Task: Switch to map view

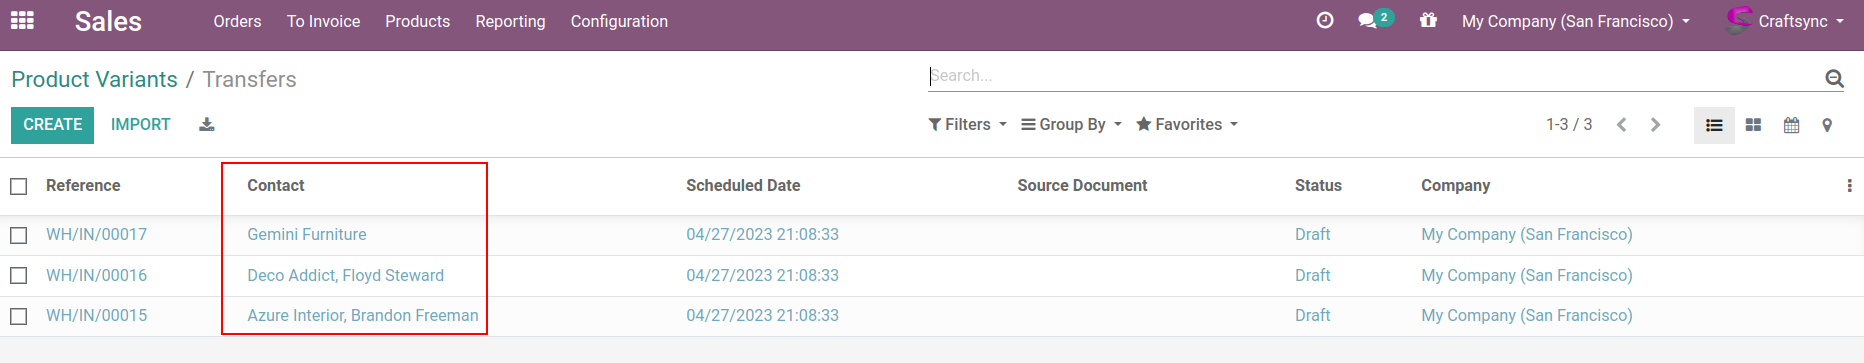Action: (x=1827, y=125)
